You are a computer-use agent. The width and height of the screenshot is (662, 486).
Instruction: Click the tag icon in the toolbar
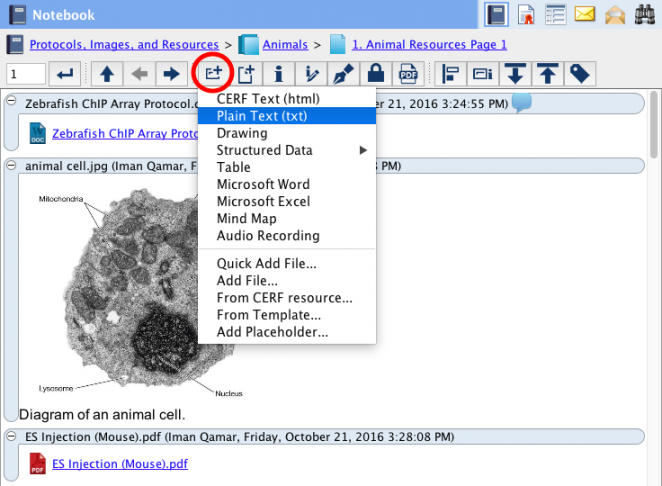click(580, 73)
